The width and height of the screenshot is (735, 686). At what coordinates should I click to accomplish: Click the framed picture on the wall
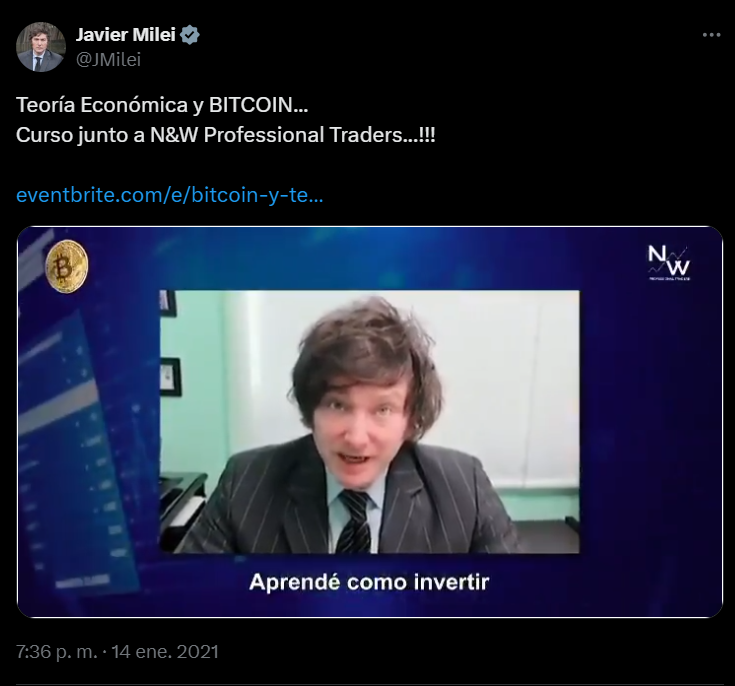[x=170, y=377]
